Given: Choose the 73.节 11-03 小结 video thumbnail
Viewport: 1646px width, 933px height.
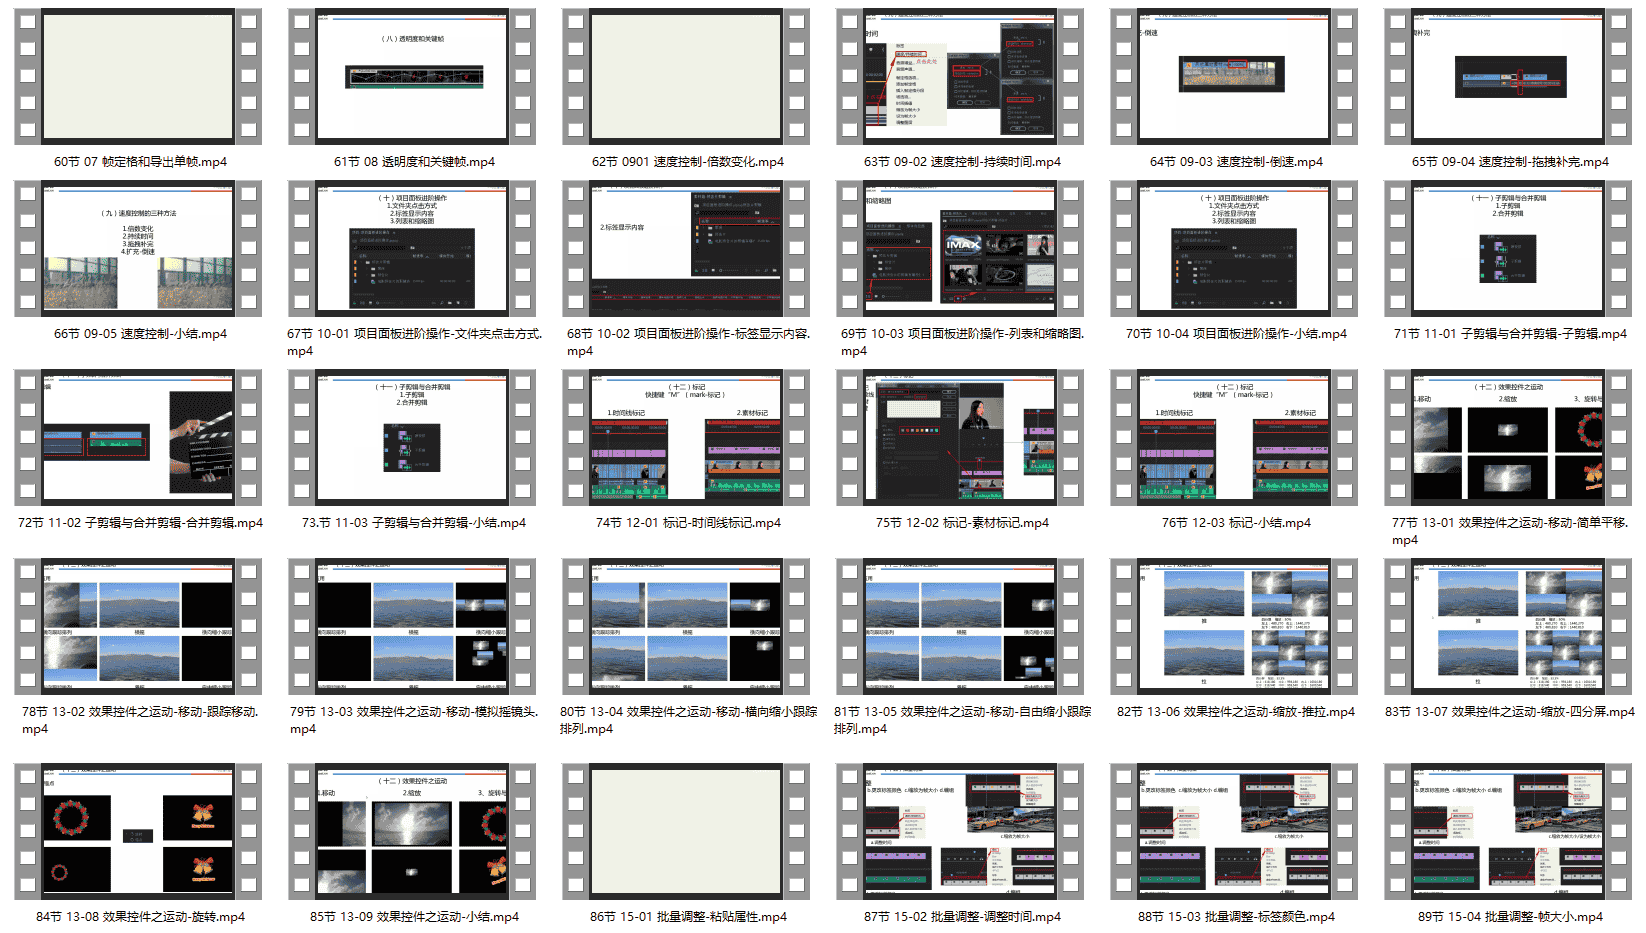Looking at the screenshot, I should 412,438.
